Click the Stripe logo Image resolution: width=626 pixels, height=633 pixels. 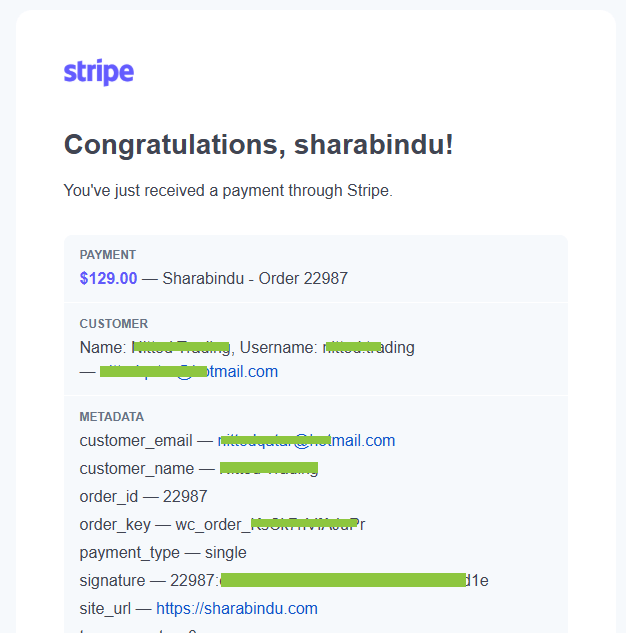pos(99,72)
